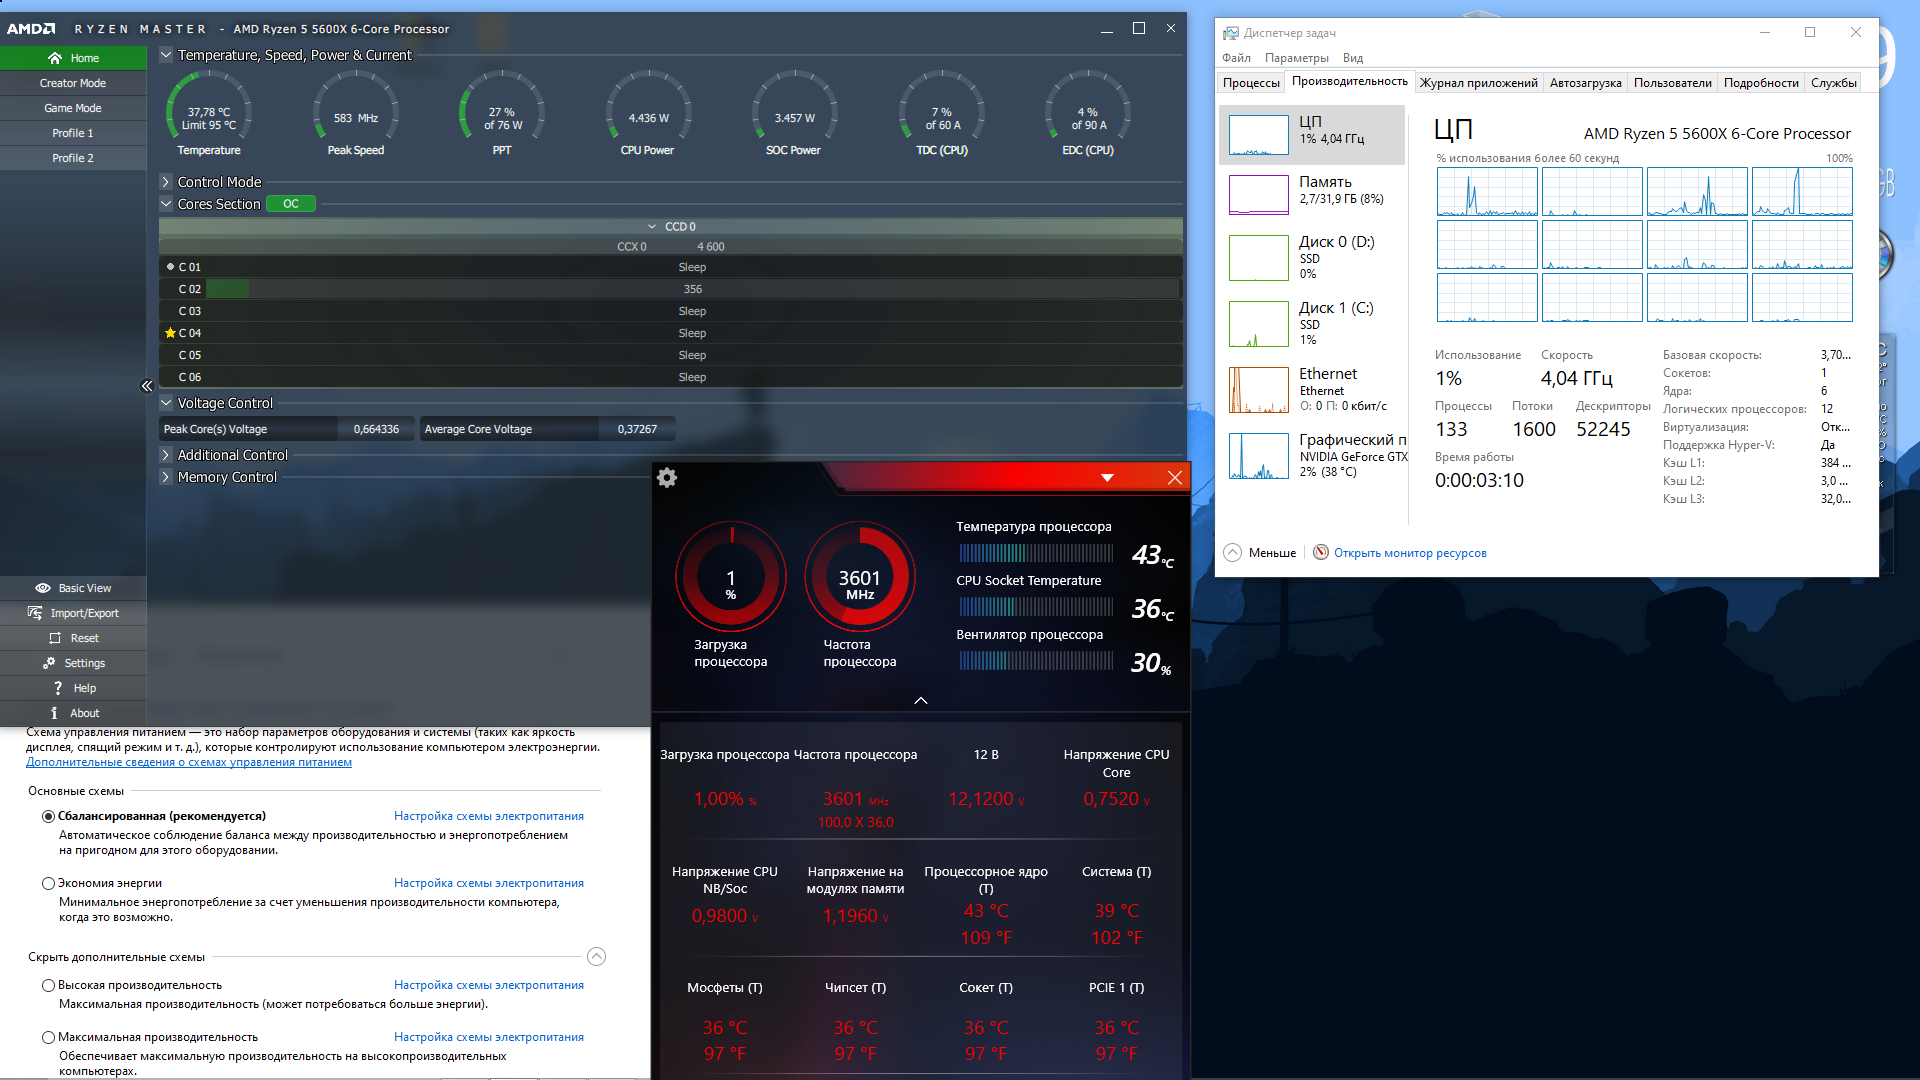Click the Import/Export icon

pos(35,613)
